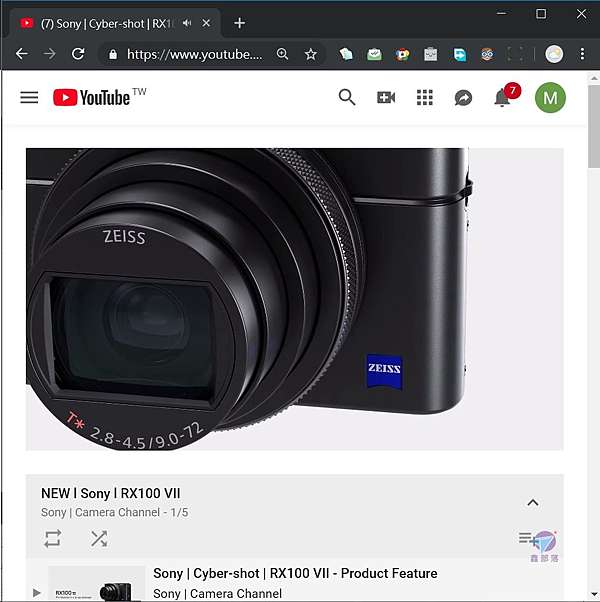The width and height of the screenshot is (600, 602).
Task: Open the zoom magnifier in the address bar
Action: point(283,54)
